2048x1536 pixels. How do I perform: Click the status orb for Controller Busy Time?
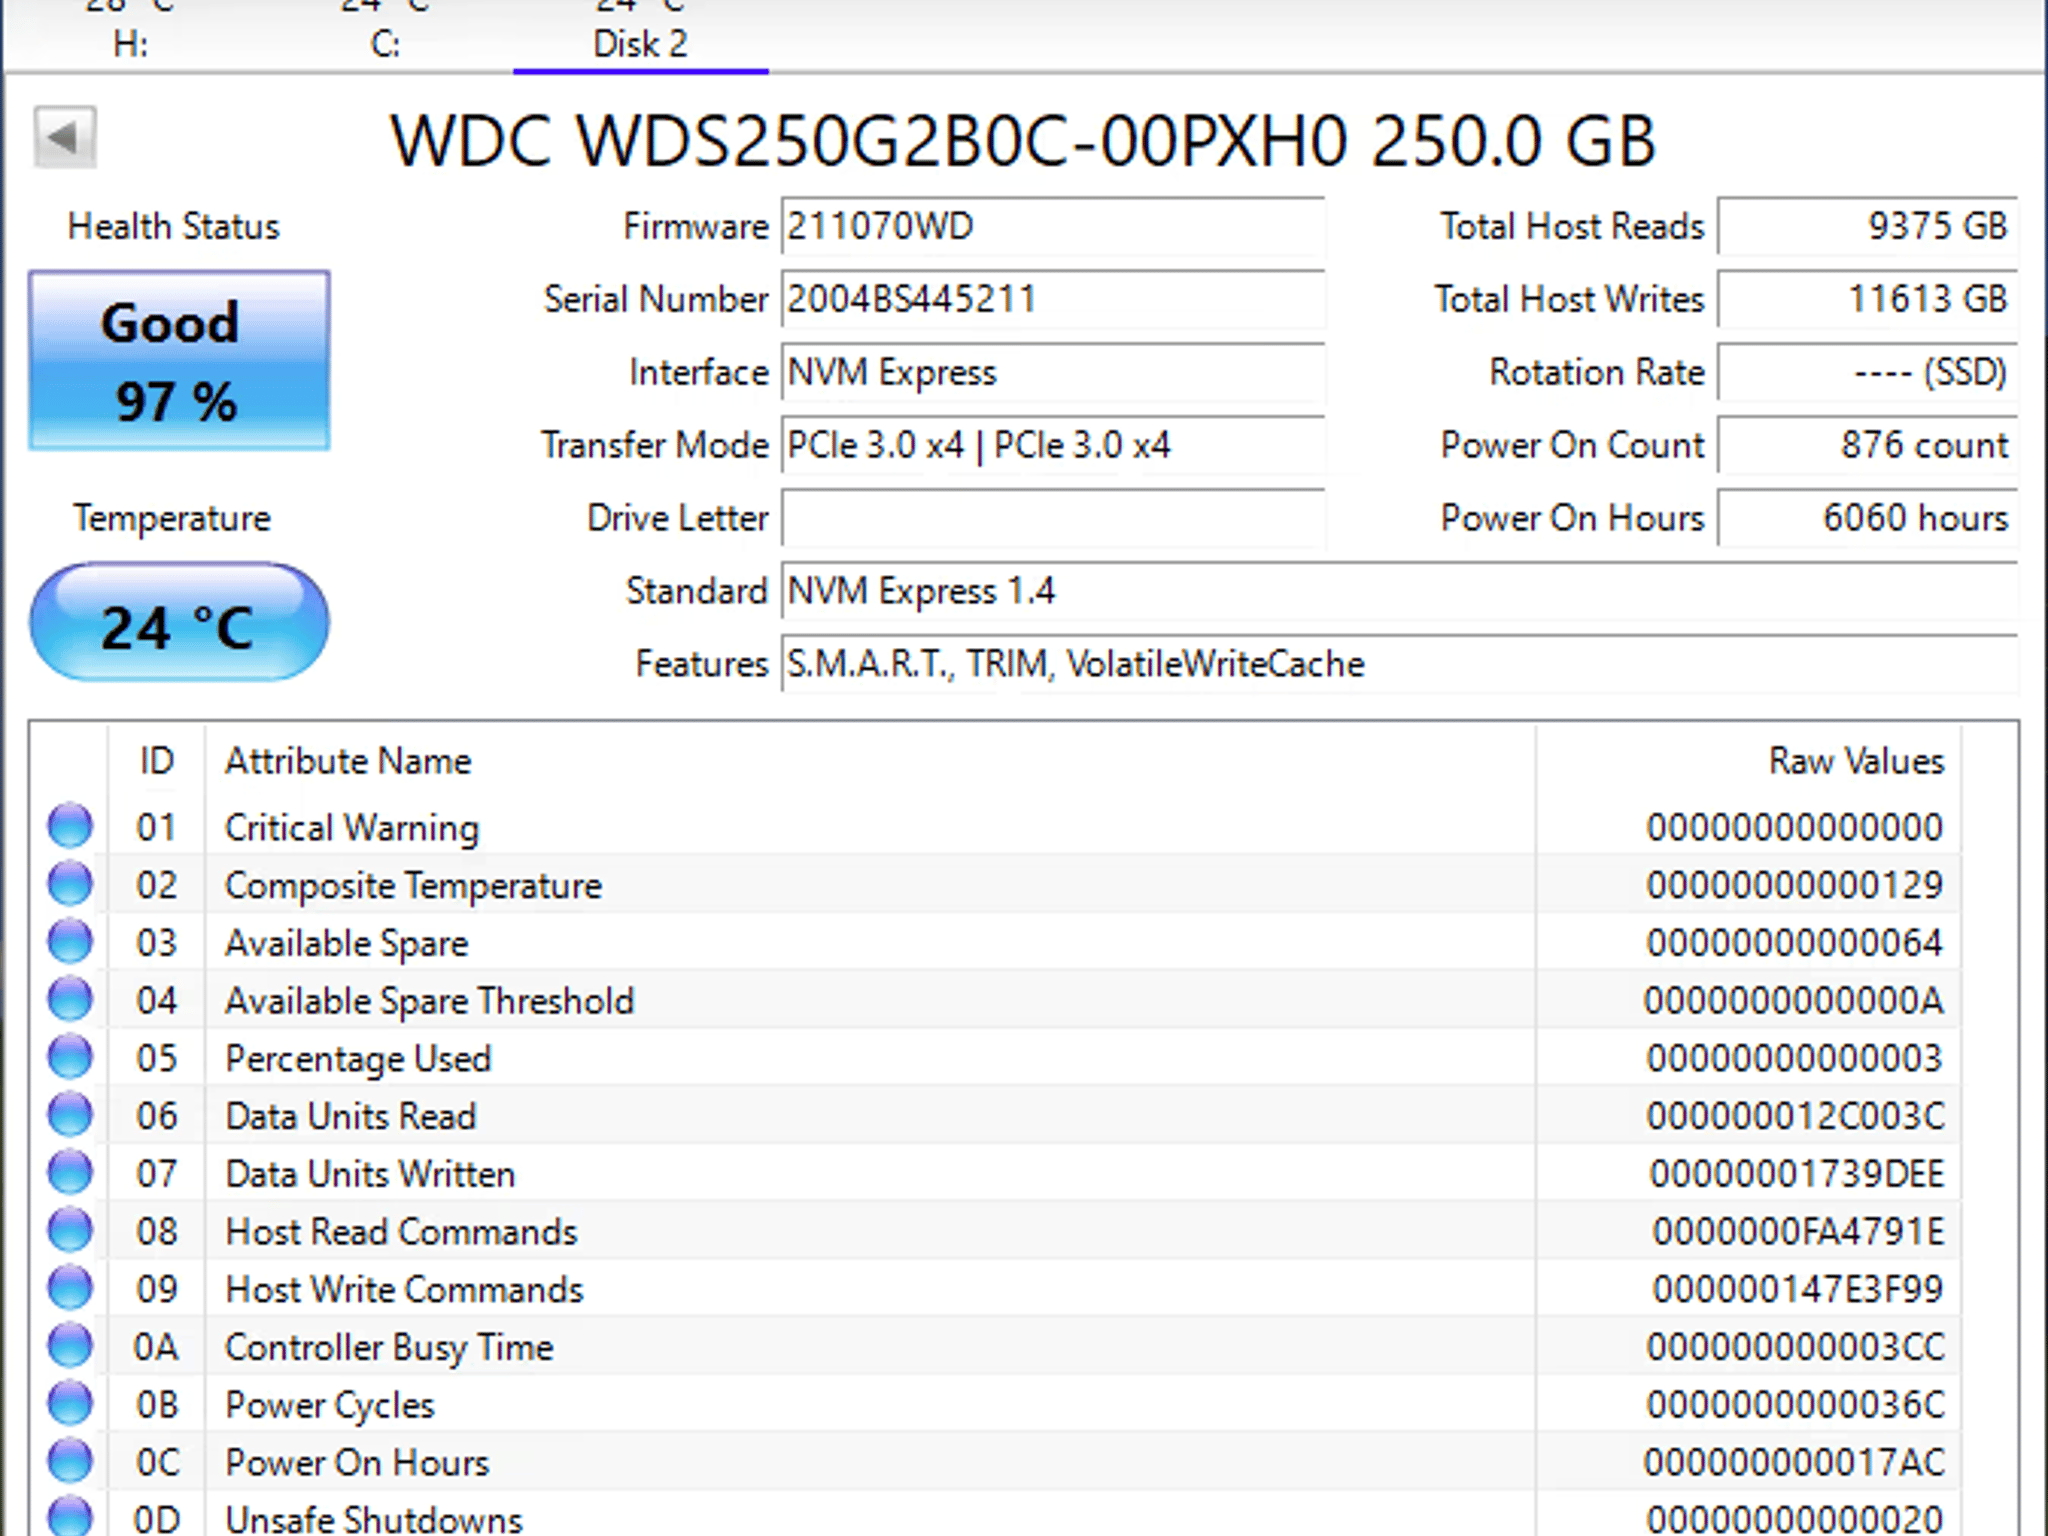tap(70, 1346)
